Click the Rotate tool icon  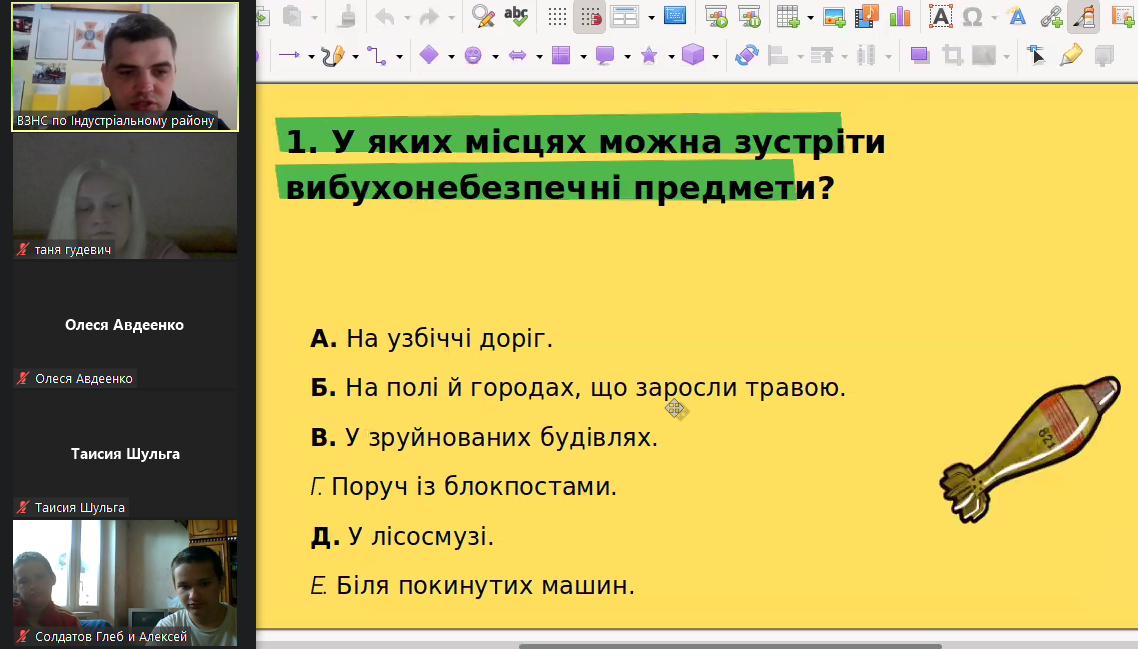746,55
